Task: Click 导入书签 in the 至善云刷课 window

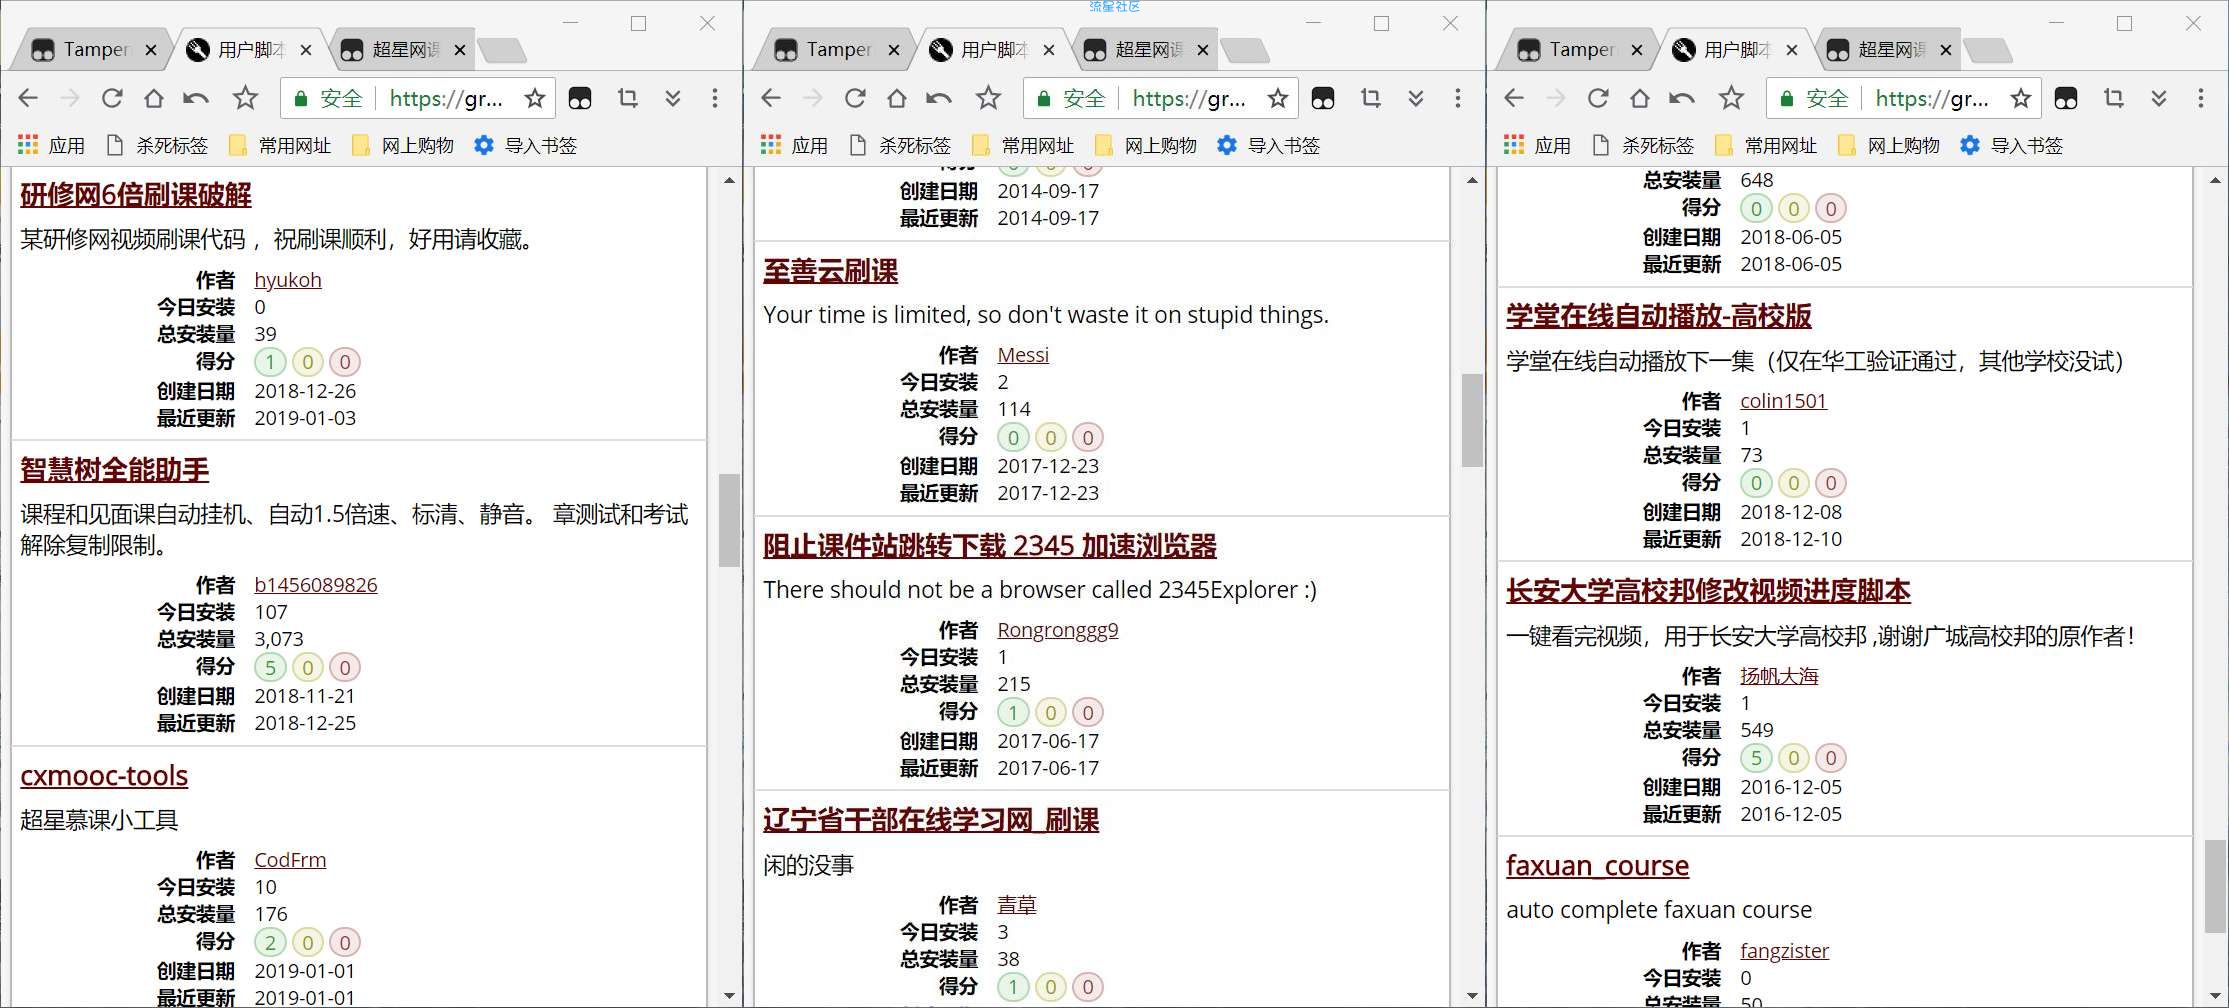Action: [1268, 145]
